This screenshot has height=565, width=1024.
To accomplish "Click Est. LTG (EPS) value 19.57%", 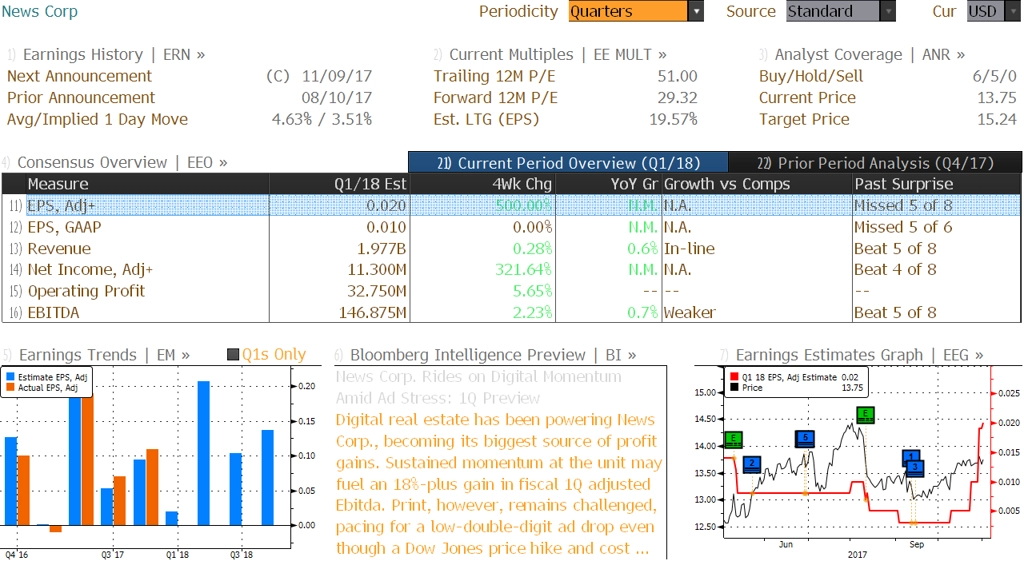I will (x=673, y=119).
